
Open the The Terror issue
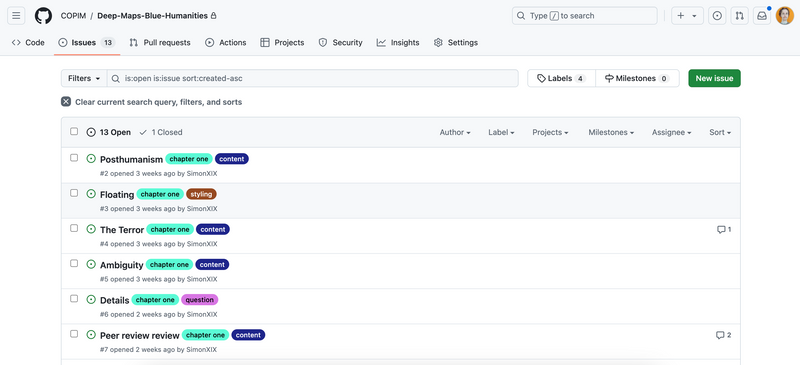(122, 230)
